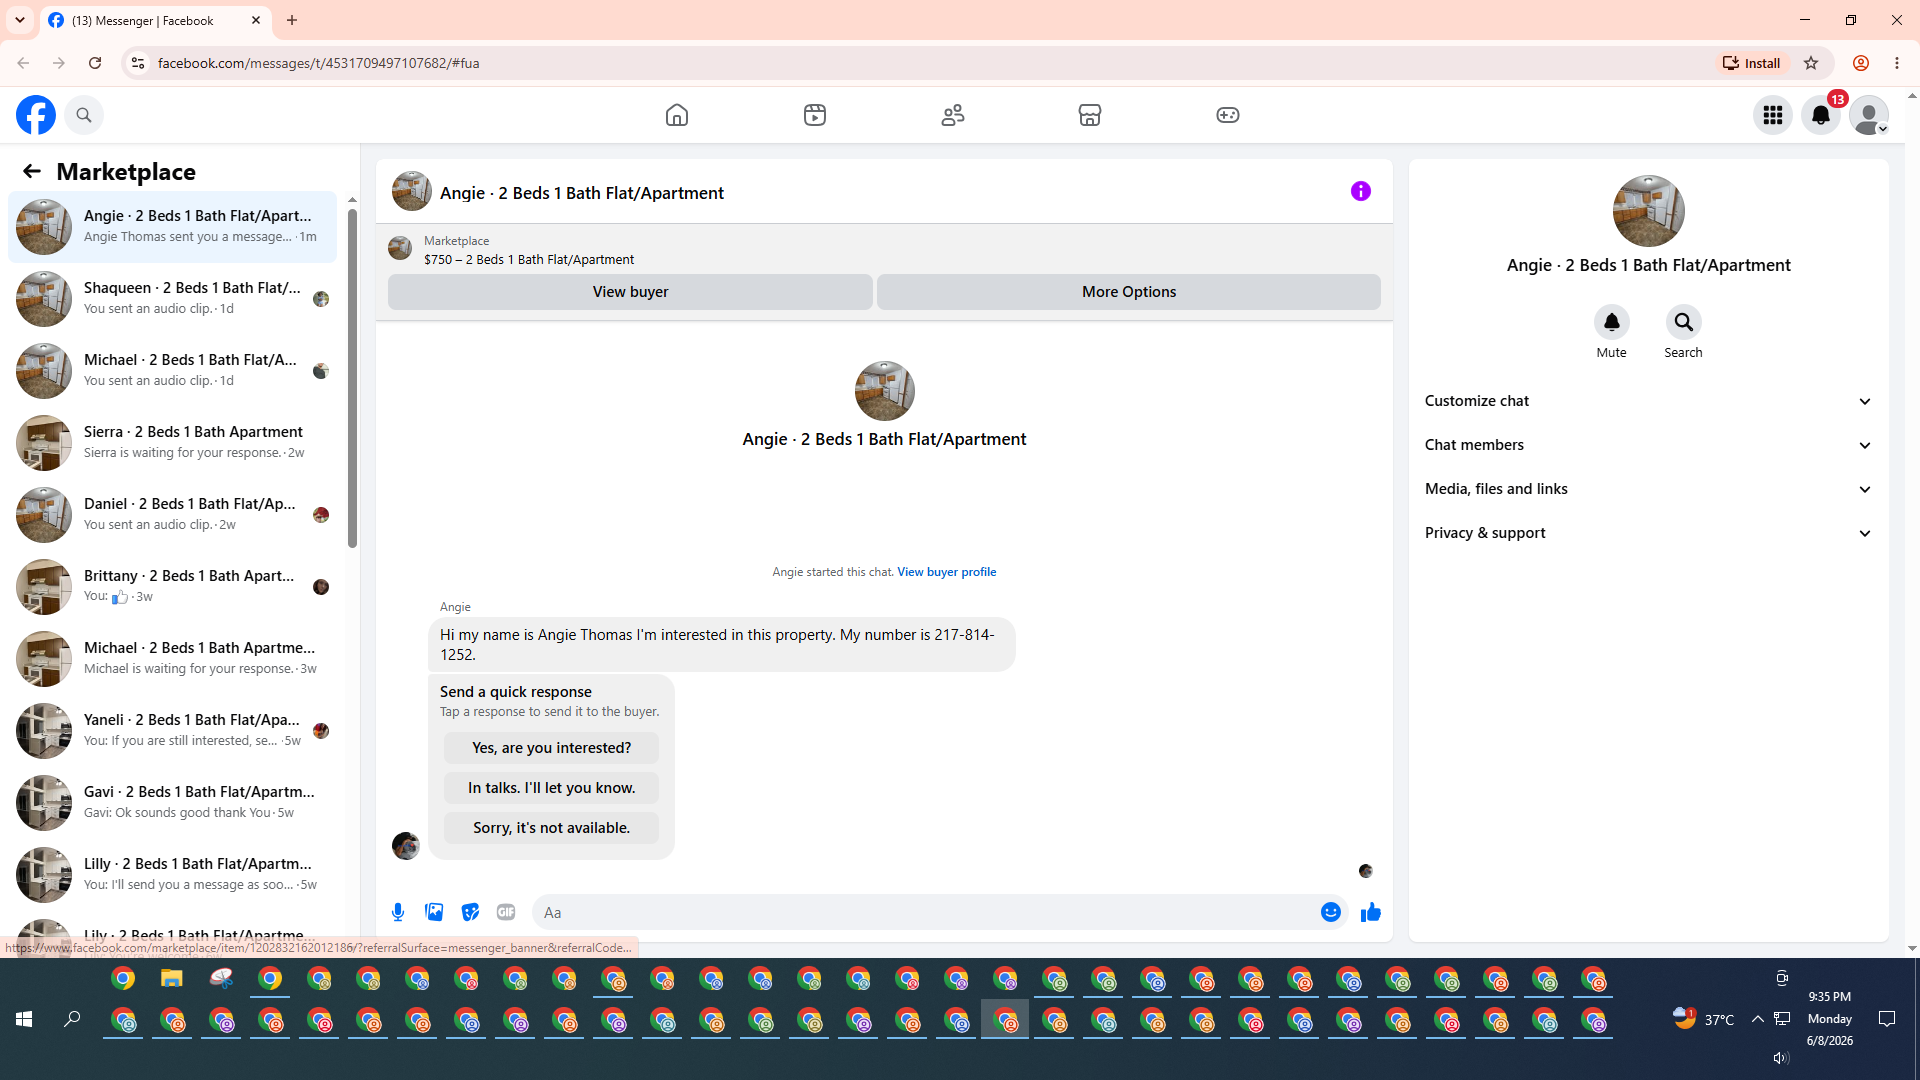Open the Gaming tab in top navigation
The image size is (1920, 1080).
click(x=1228, y=115)
